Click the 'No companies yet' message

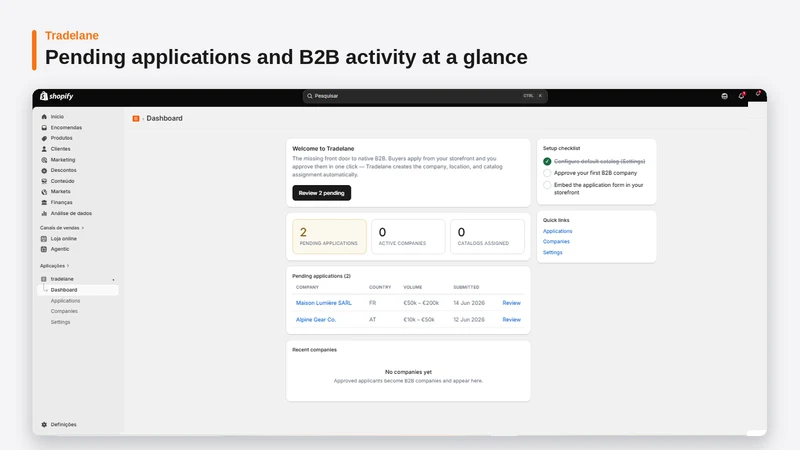408,372
